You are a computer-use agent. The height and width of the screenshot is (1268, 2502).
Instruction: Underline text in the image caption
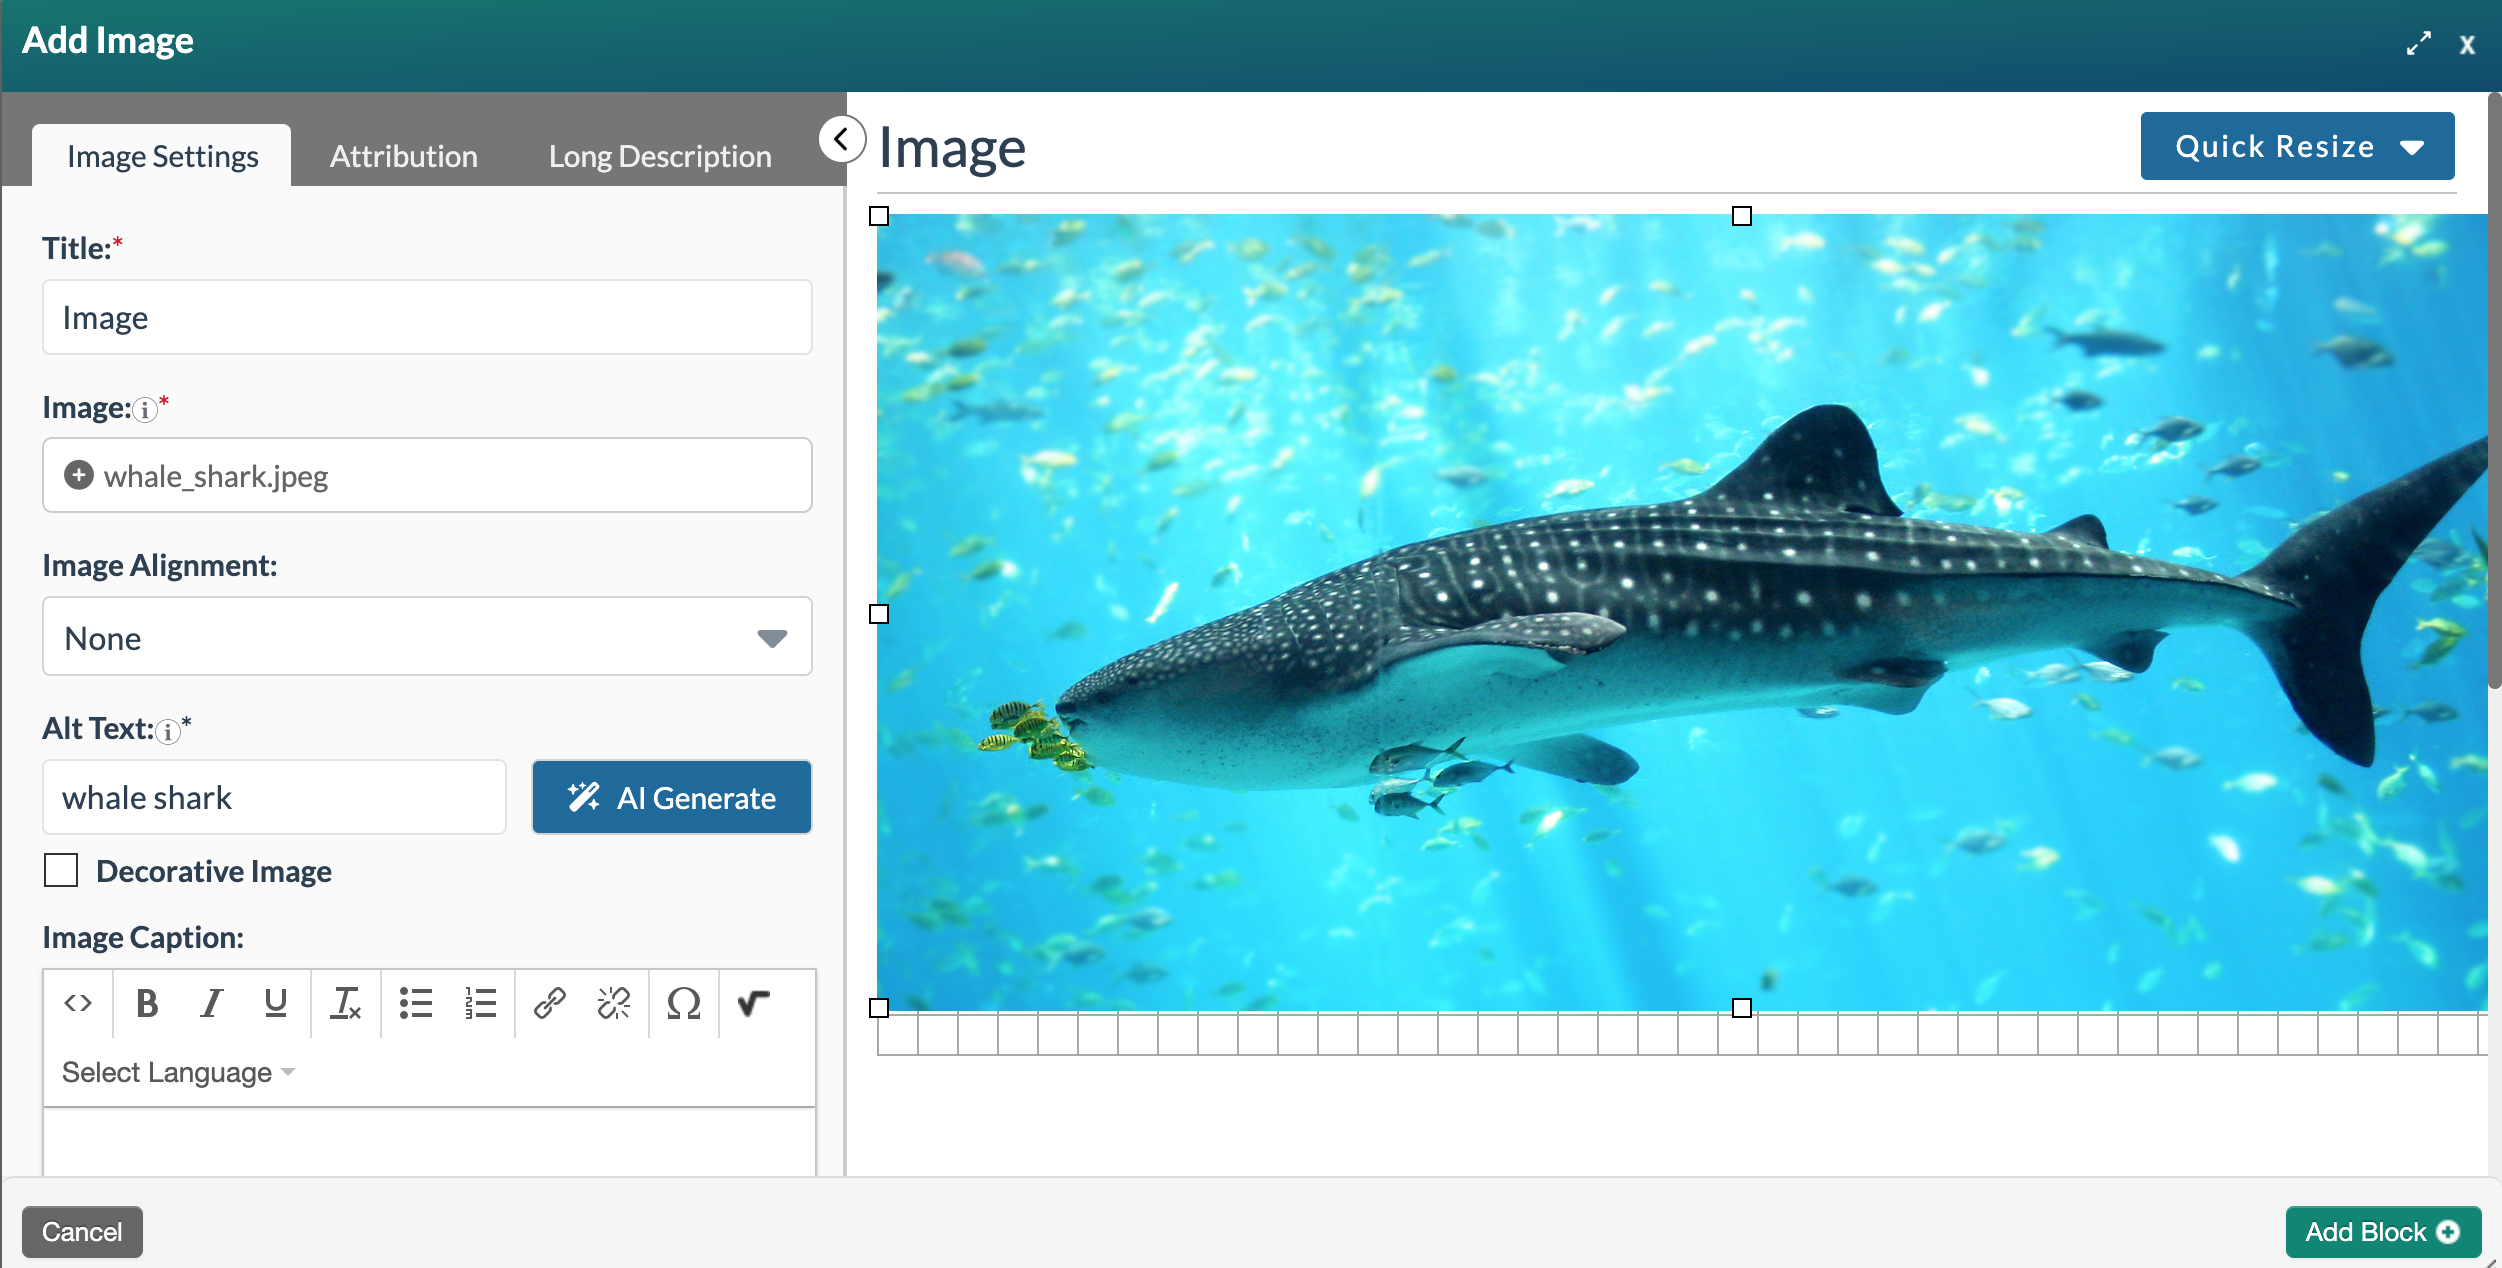pyautogui.click(x=275, y=1004)
